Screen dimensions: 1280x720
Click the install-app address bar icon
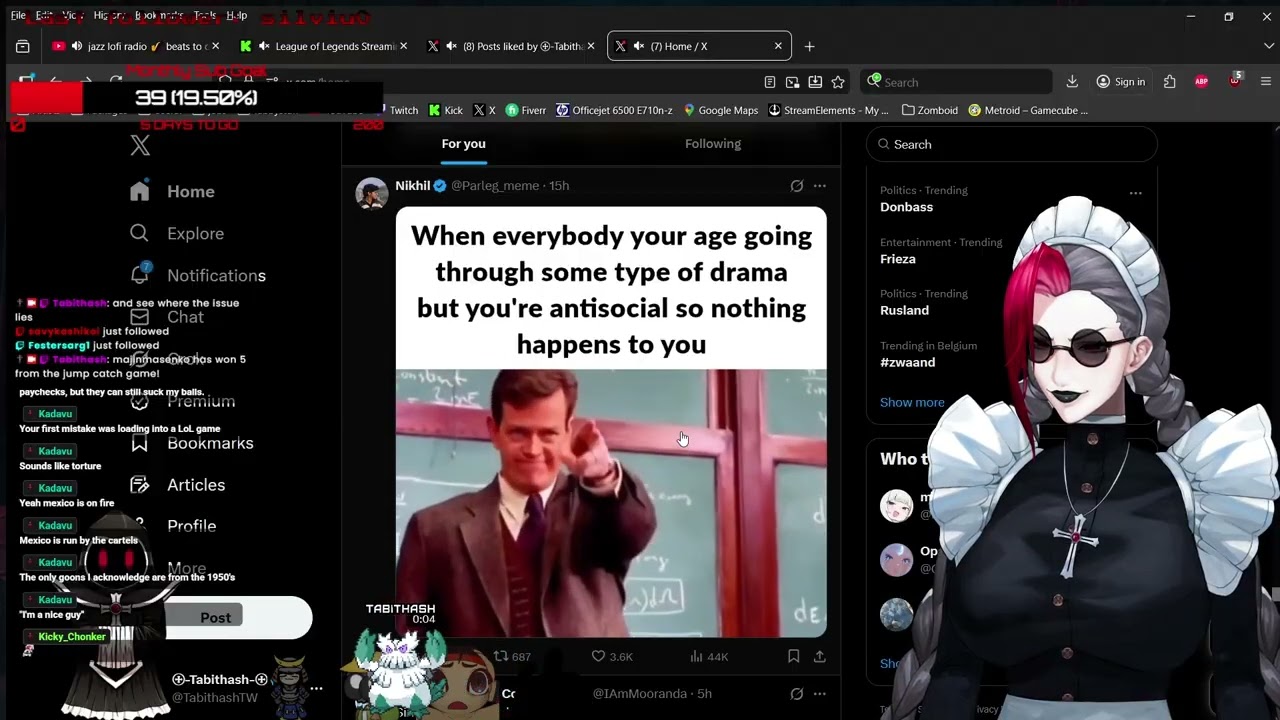pos(815,82)
